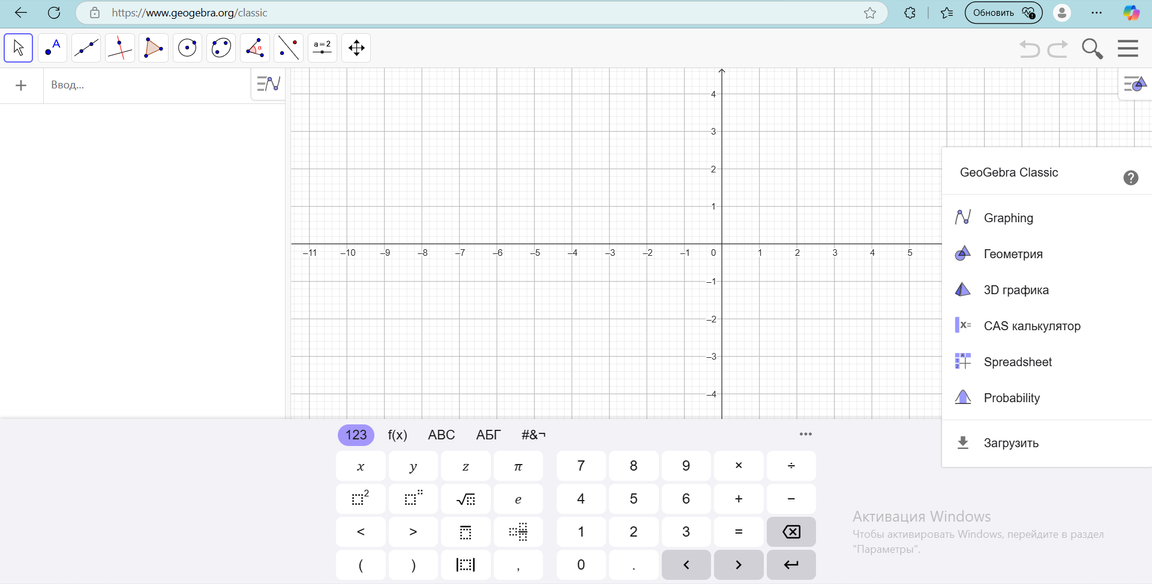The width and height of the screenshot is (1152, 584).
Task: Choose the Slider a=2 tool
Action: point(322,48)
